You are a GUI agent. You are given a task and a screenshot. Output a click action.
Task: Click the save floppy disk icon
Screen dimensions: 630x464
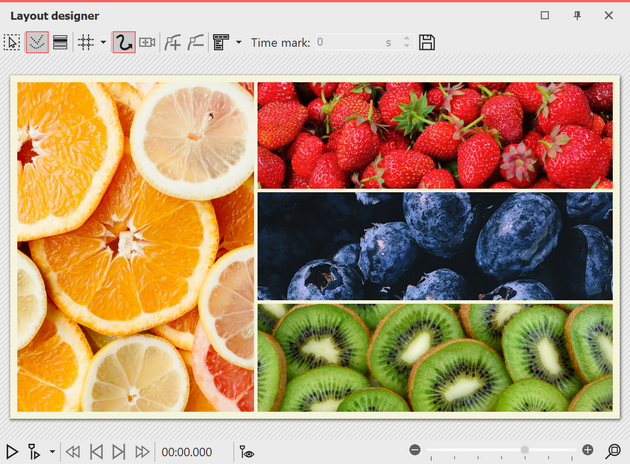click(427, 42)
